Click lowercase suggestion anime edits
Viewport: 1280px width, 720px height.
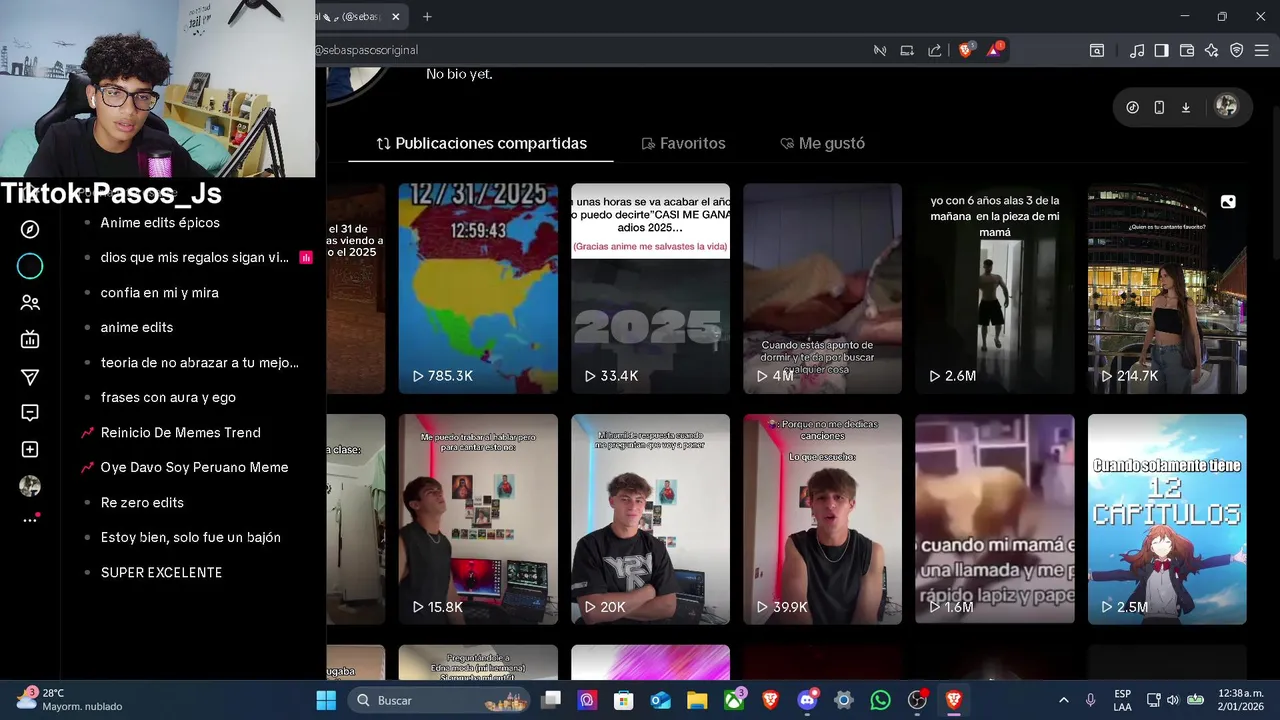coord(137,327)
